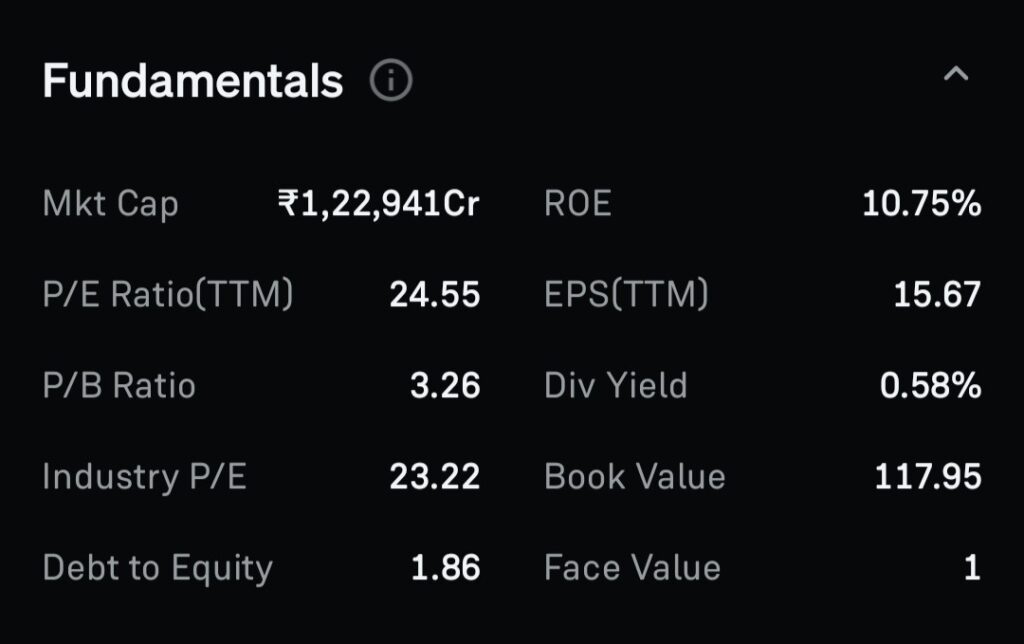The image size is (1024, 644).
Task: Select the P/B Ratio label
Action: (x=119, y=386)
